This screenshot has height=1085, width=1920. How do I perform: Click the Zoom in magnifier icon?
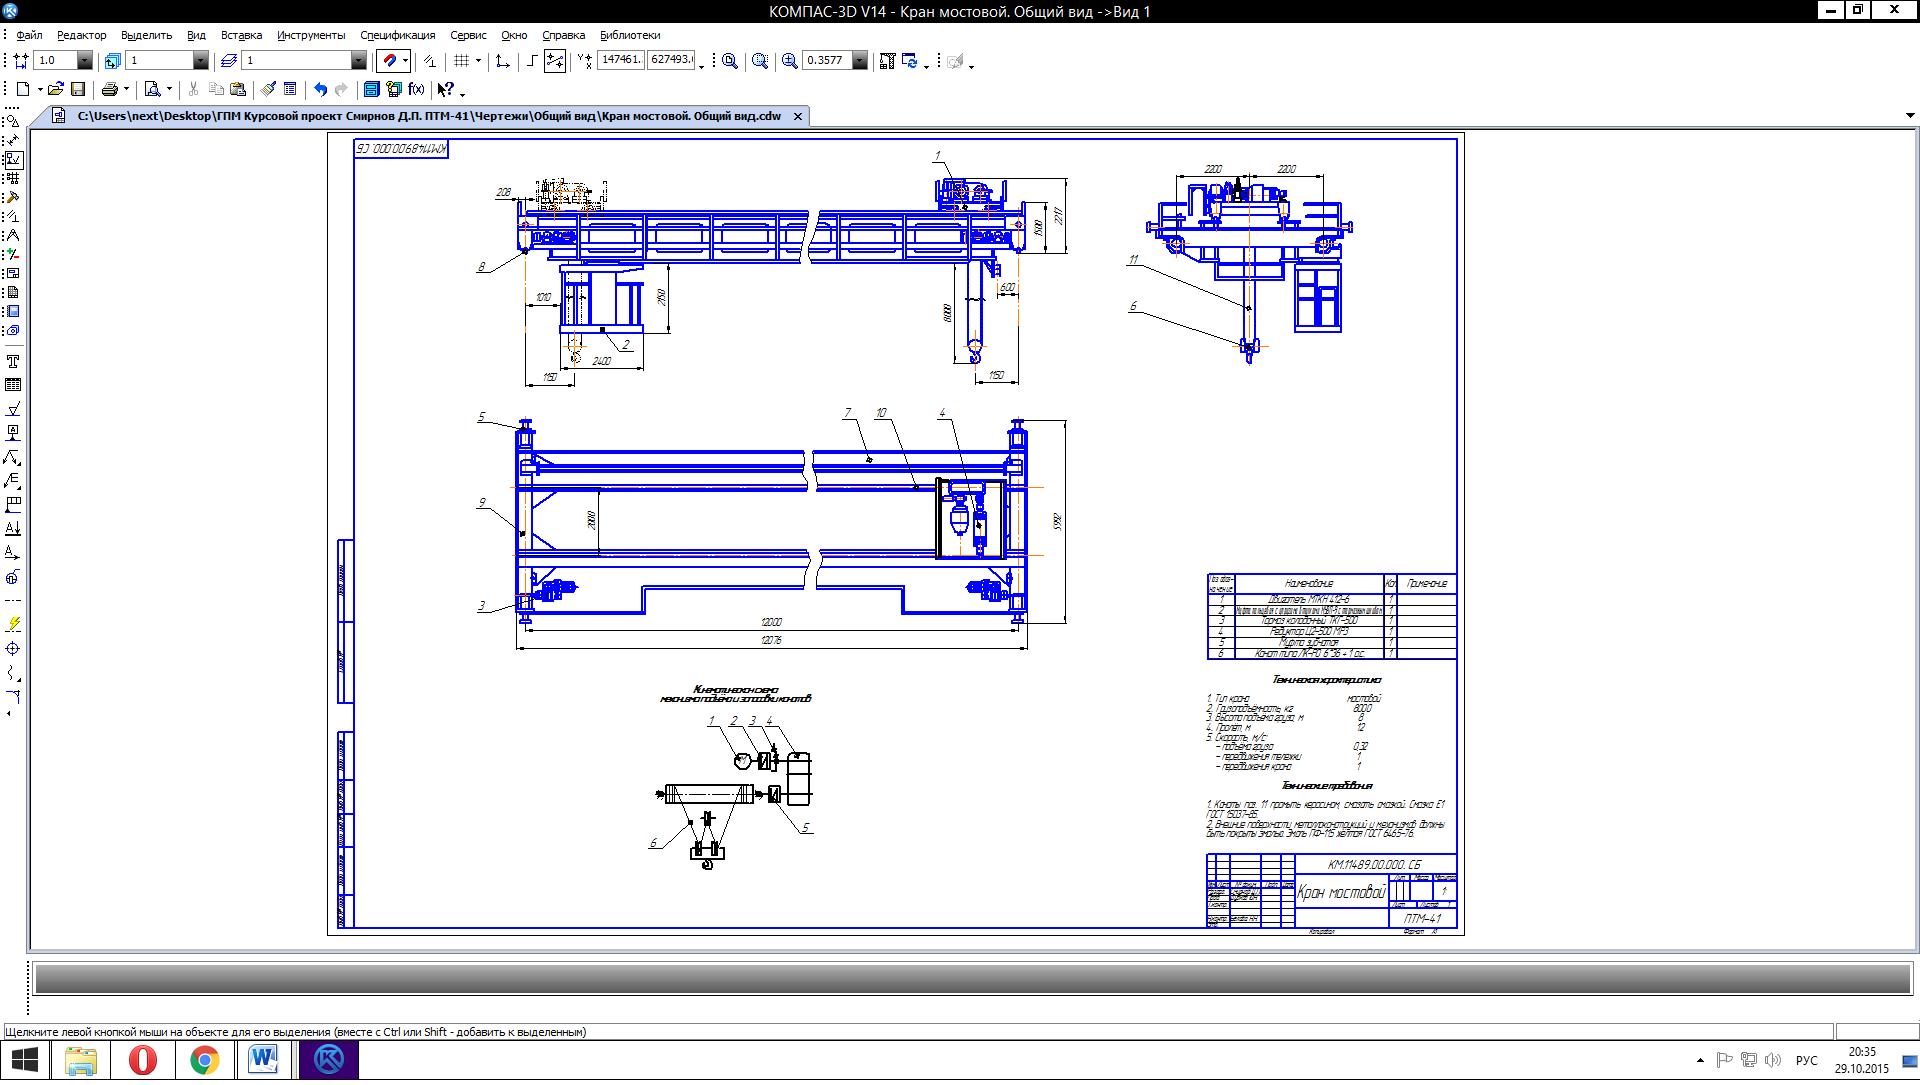click(x=789, y=61)
